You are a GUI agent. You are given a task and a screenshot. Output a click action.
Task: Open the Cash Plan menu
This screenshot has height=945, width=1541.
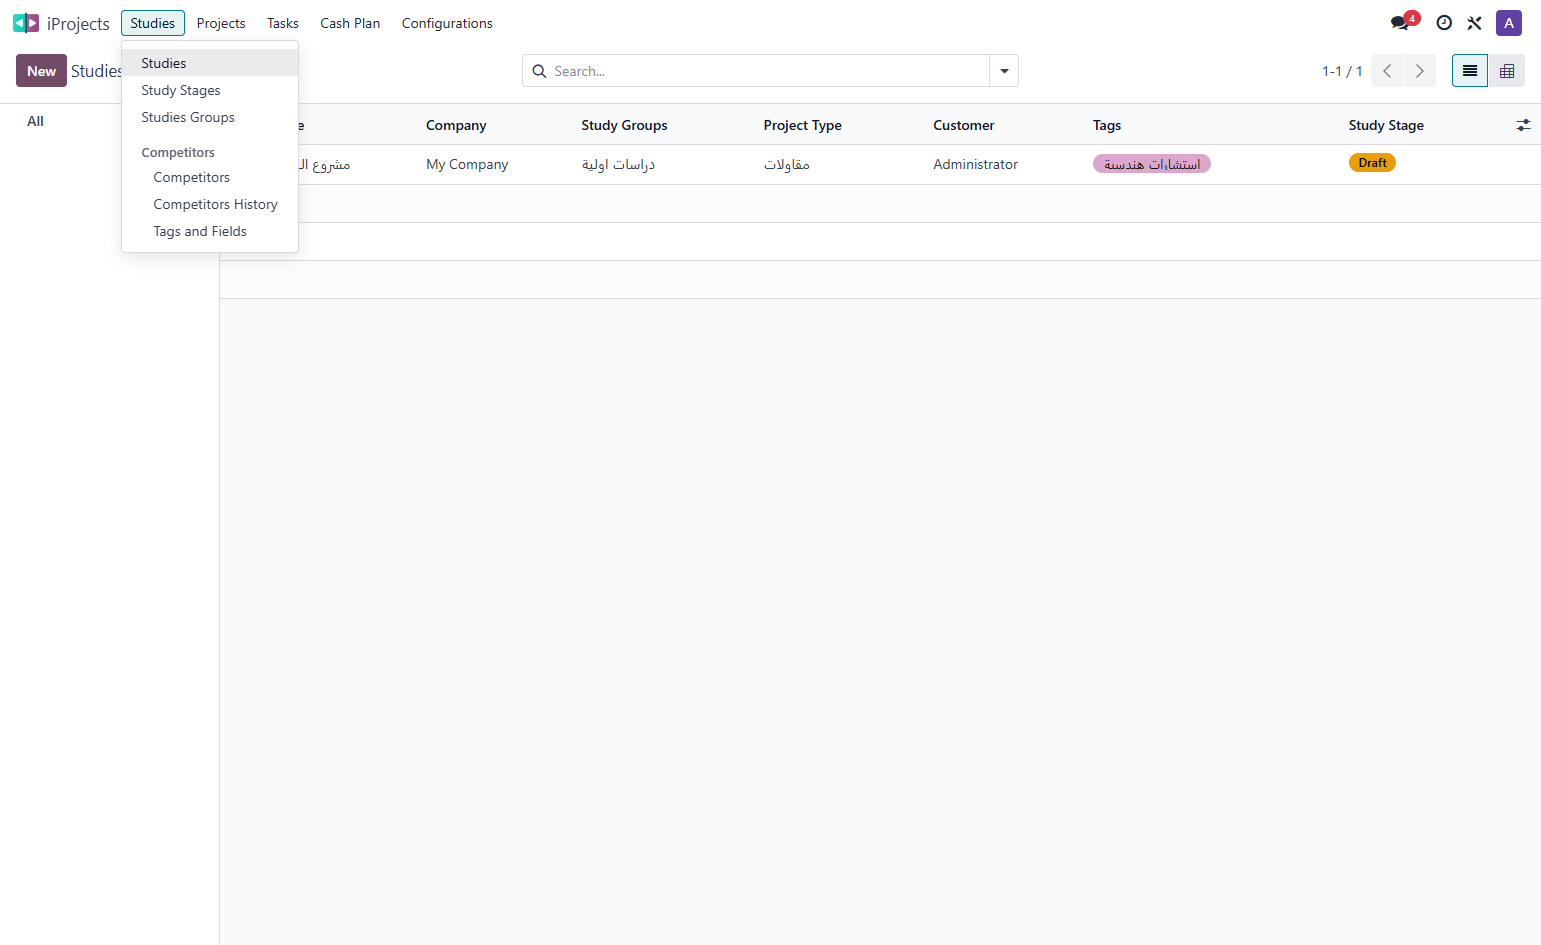[x=350, y=23]
